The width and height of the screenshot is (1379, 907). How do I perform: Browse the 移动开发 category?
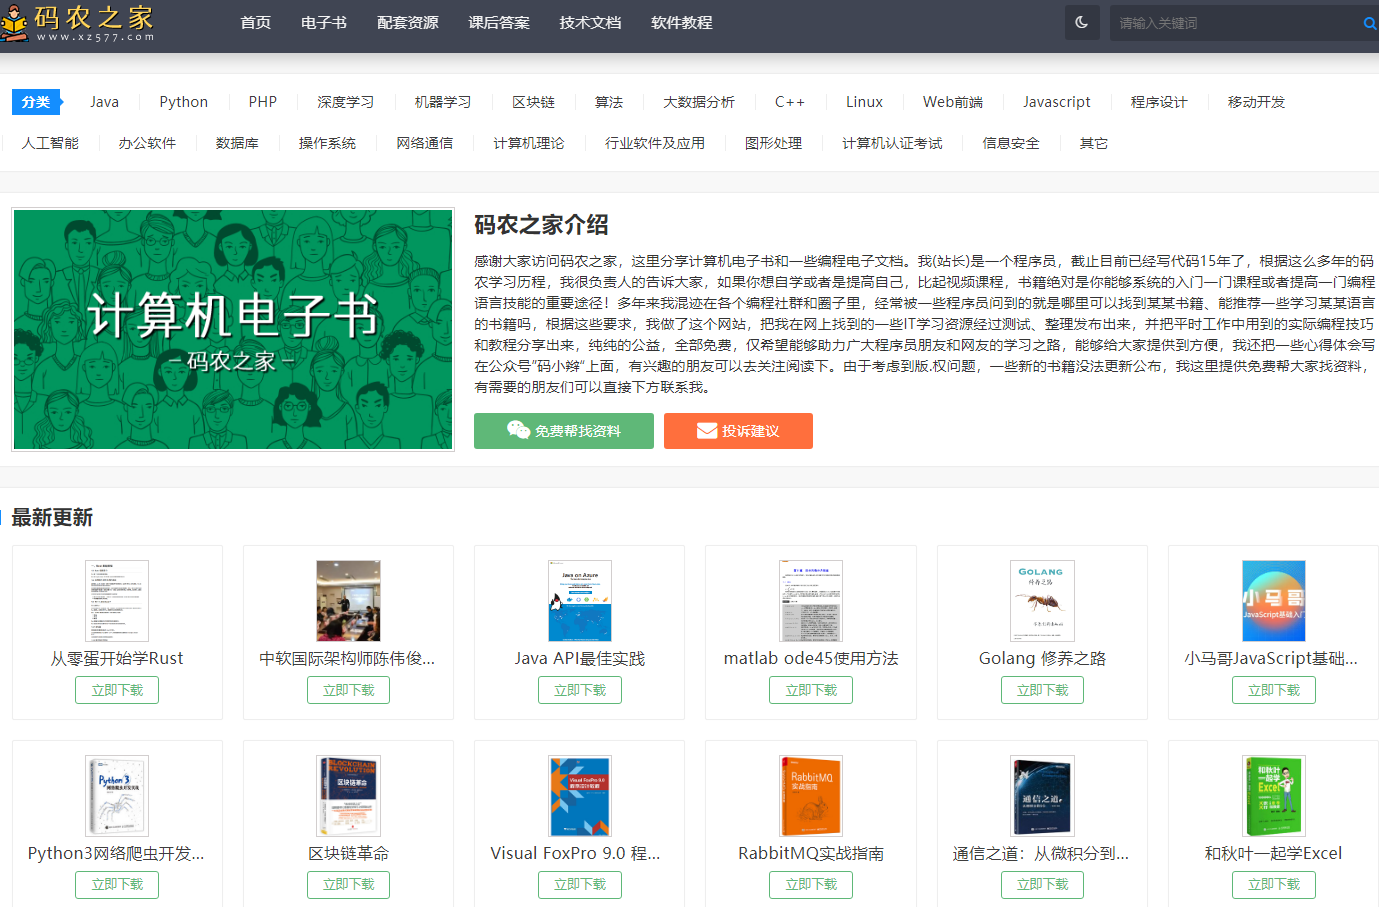coord(1257,102)
